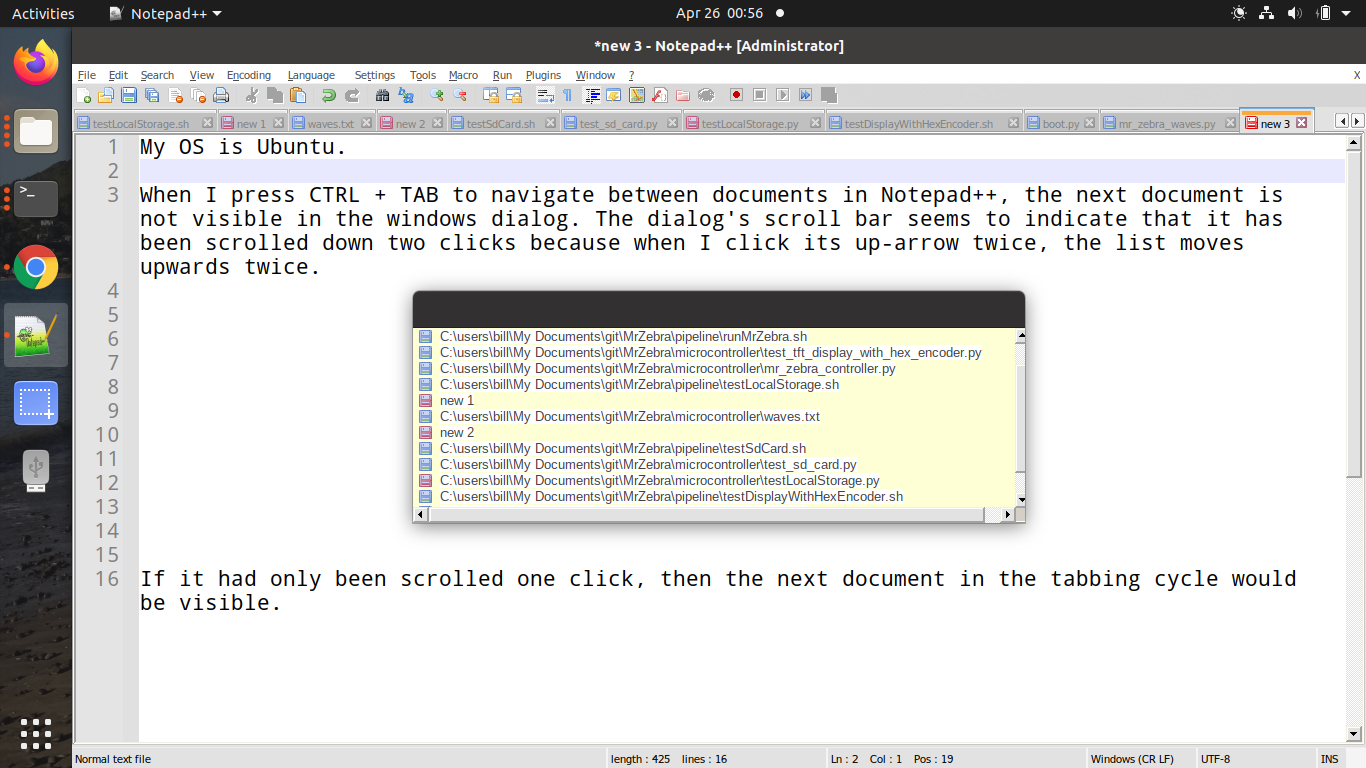Open the Plugins menu
The image size is (1366, 768).
[543, 75]
